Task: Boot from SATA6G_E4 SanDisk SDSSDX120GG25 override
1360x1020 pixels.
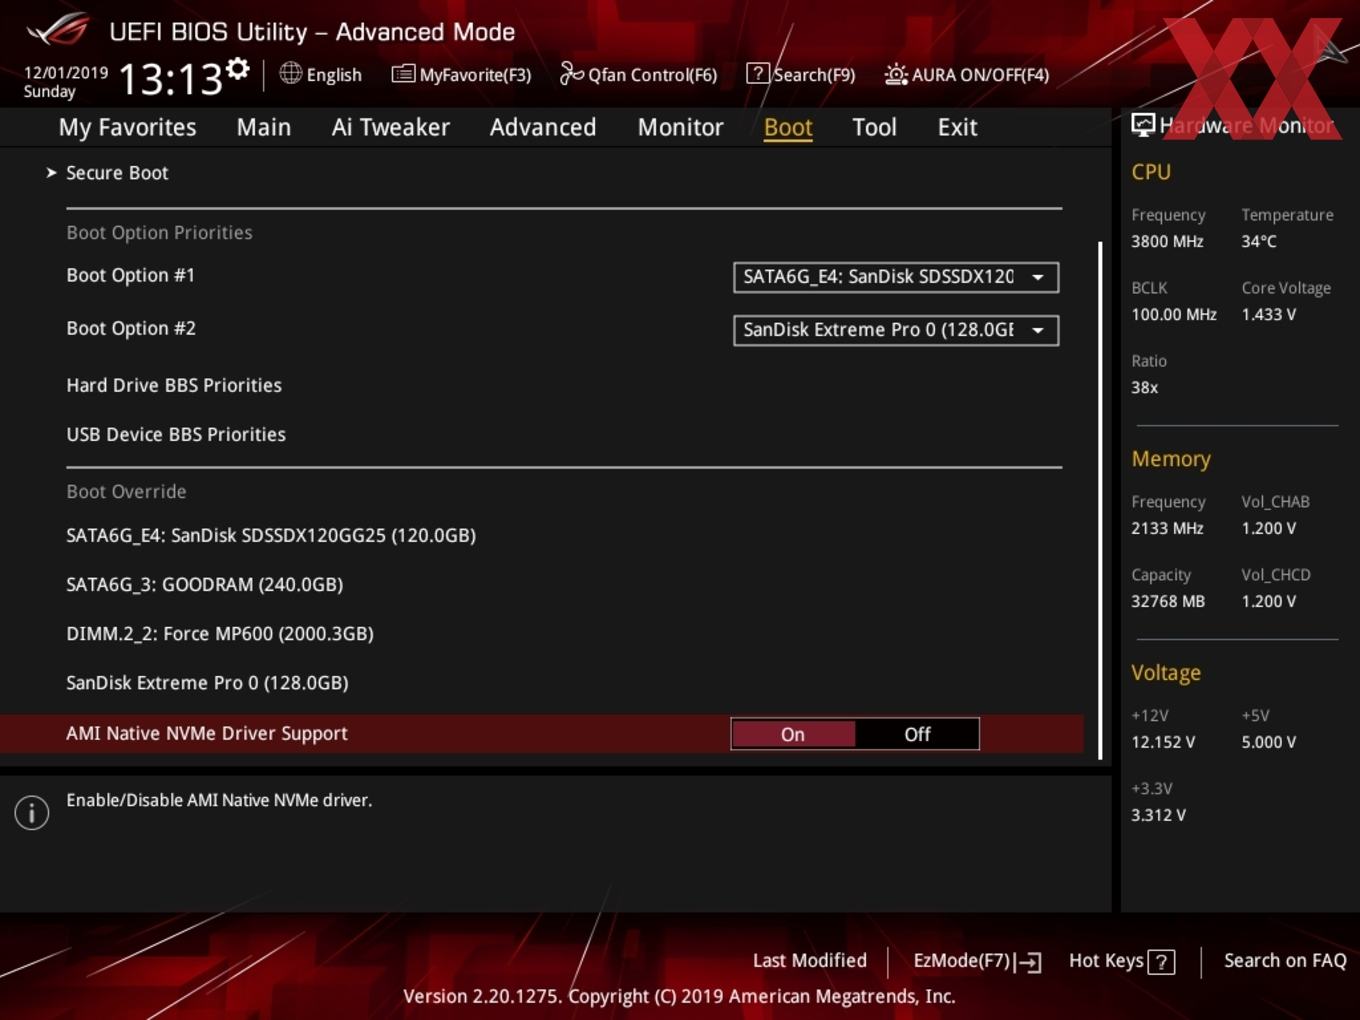Action: point(271,535)
